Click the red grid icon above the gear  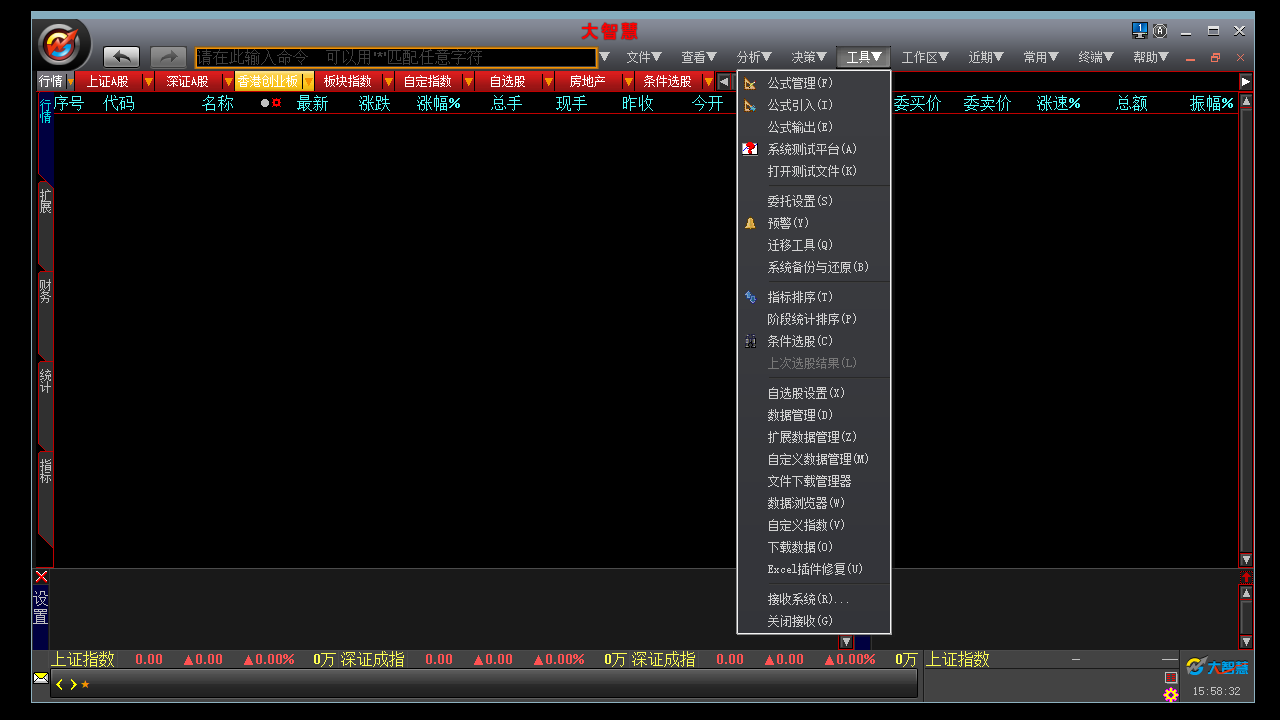[1170, 677]
